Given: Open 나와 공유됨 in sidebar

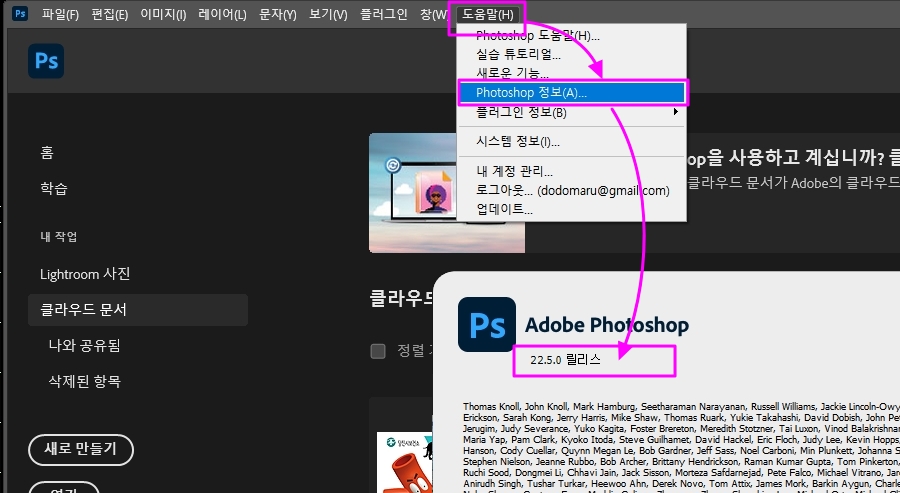Looking at the screenshot, I should [x=84, y=346].
